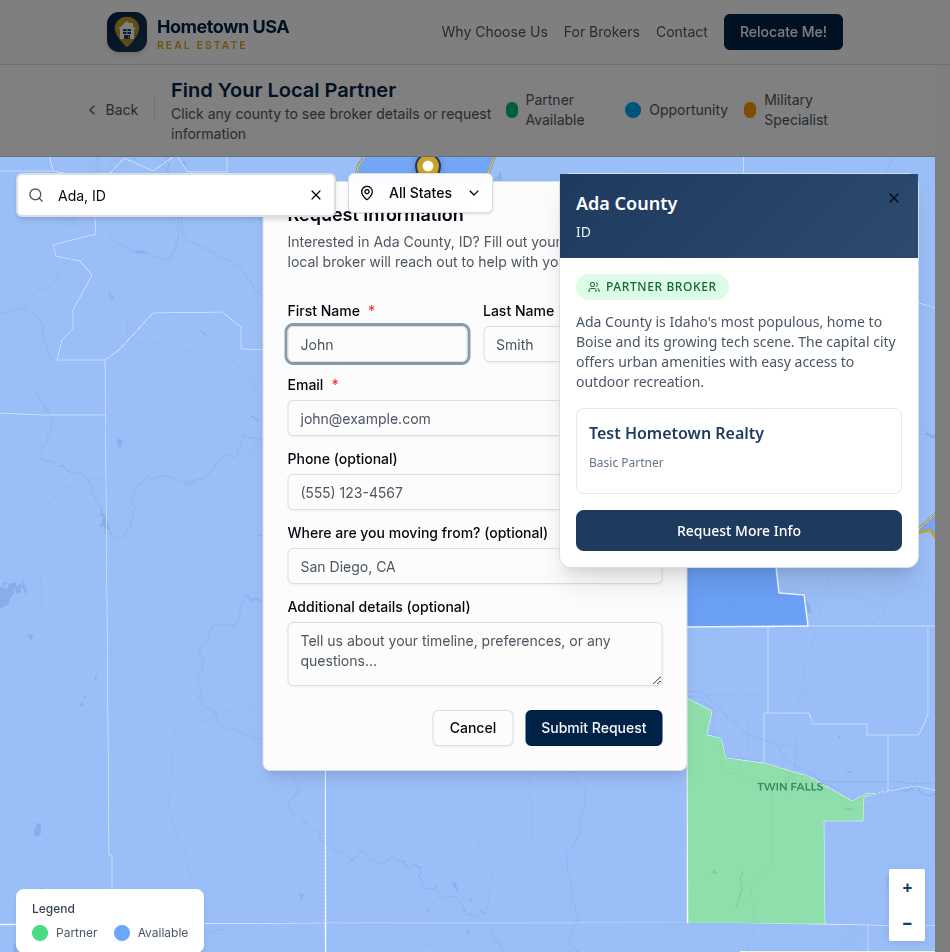Zoom in on the map

pos(907,888)
